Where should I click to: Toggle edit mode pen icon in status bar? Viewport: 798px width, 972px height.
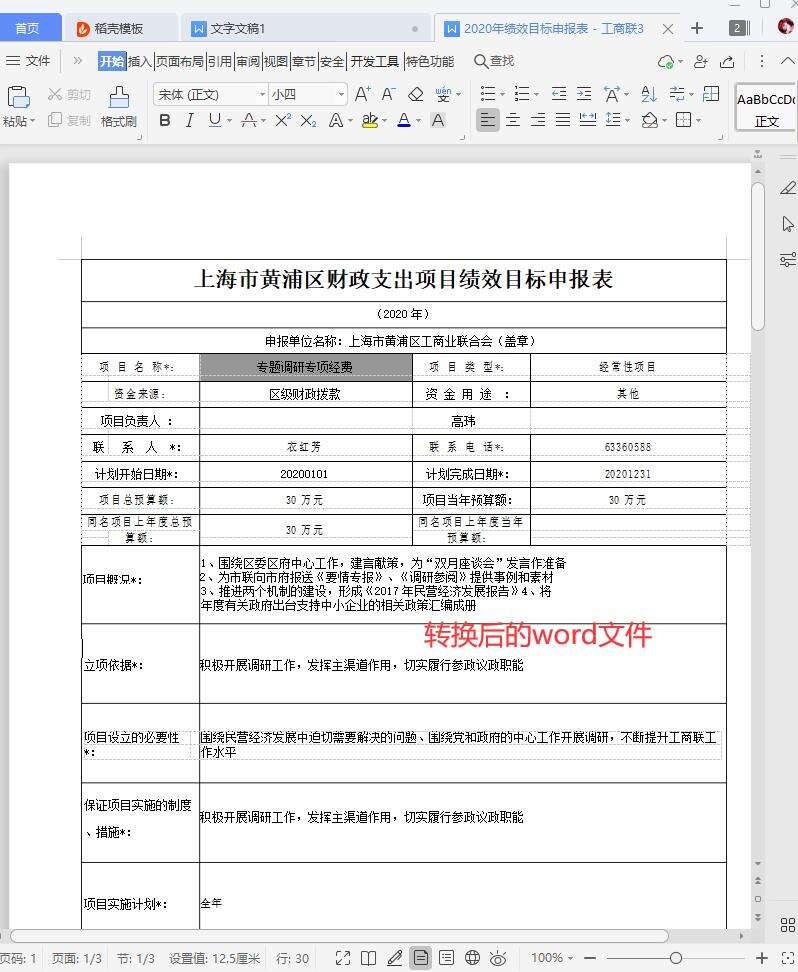394,958
